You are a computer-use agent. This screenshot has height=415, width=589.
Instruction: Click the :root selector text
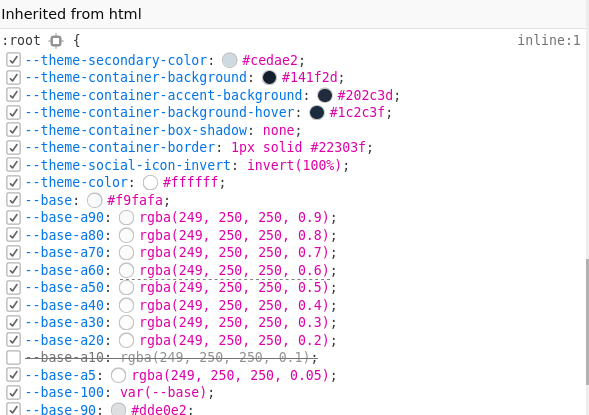coord(21,41)
